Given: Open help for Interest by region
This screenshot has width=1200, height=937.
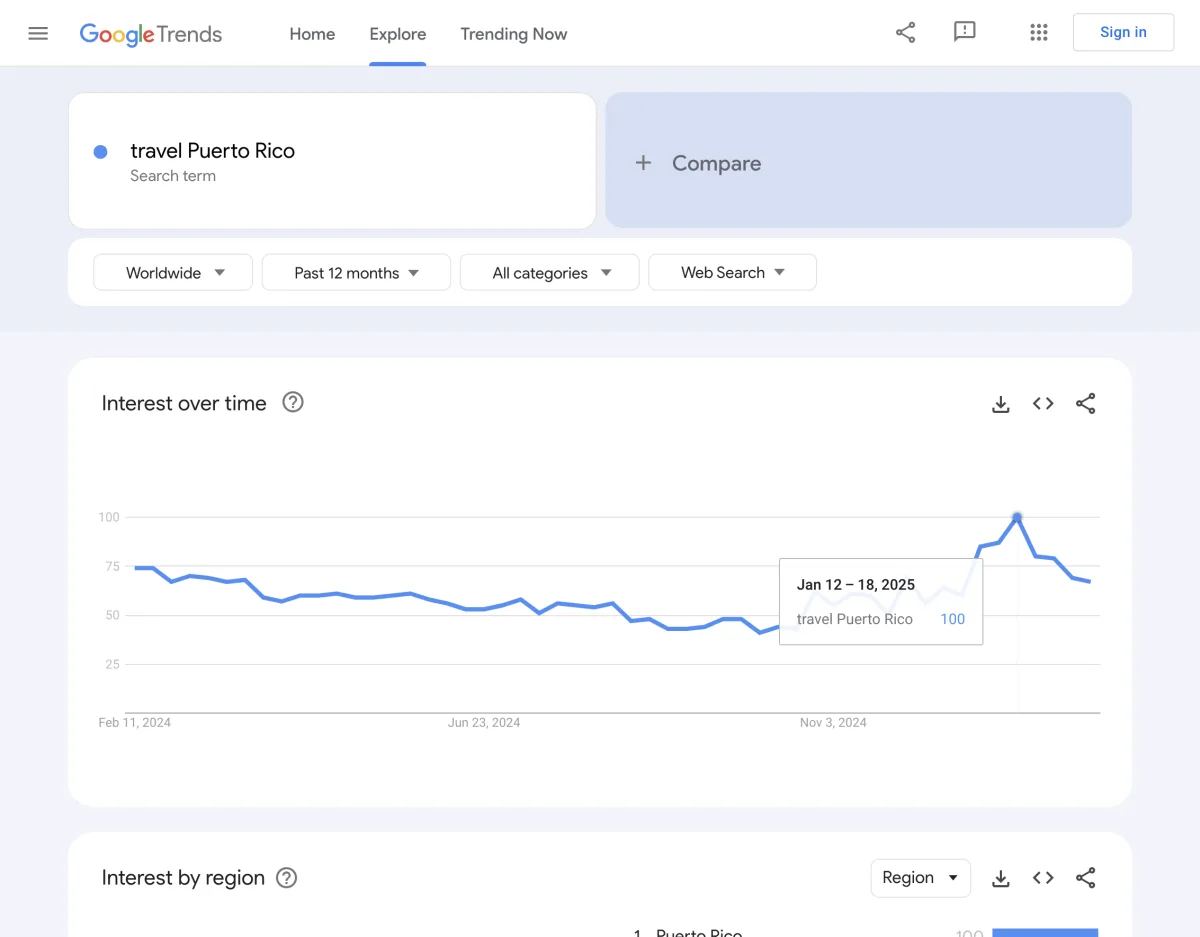Looking at the screenshot, I should (x=287, y=878).
